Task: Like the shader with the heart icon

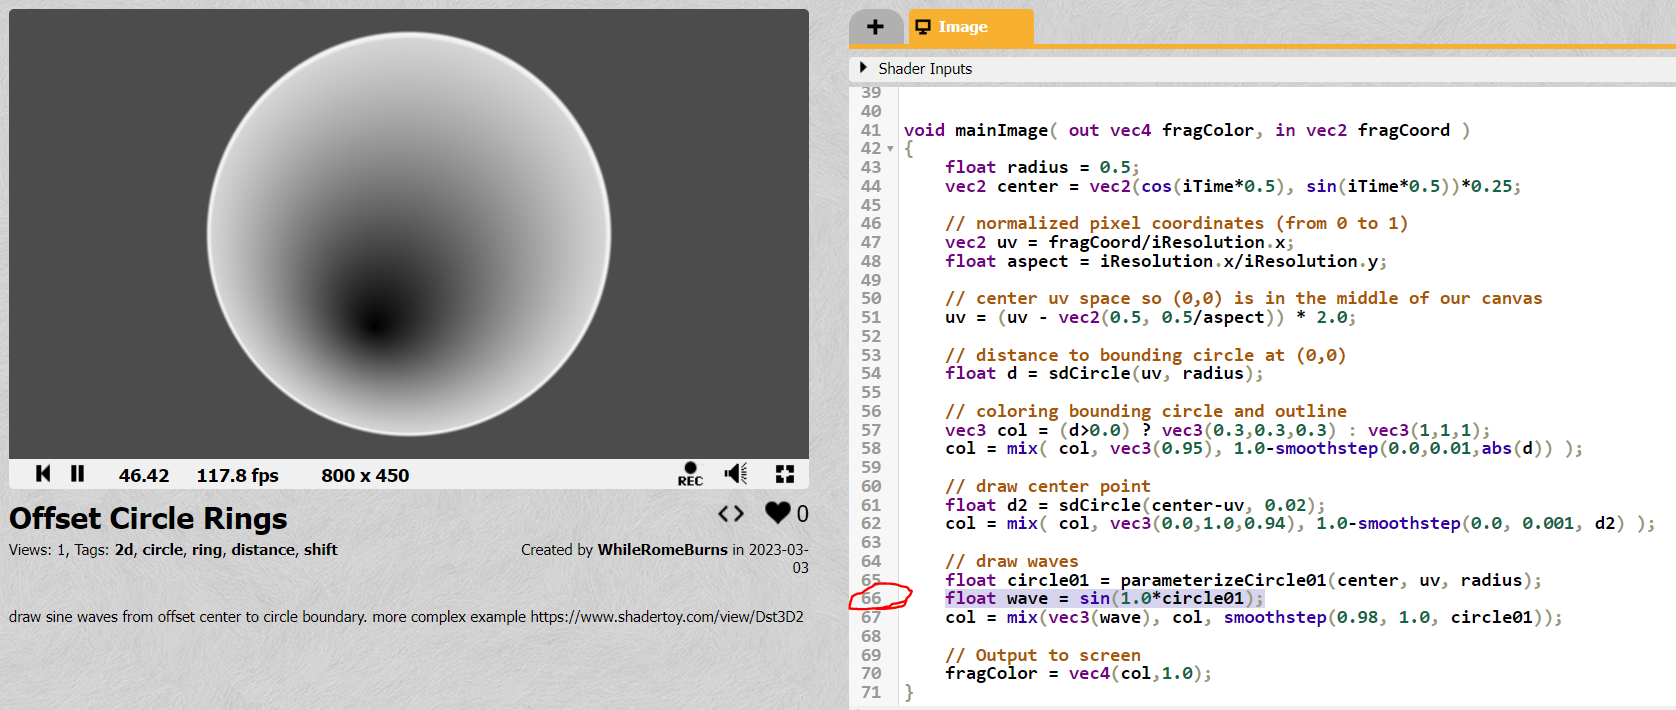Action: click(778, 513)
